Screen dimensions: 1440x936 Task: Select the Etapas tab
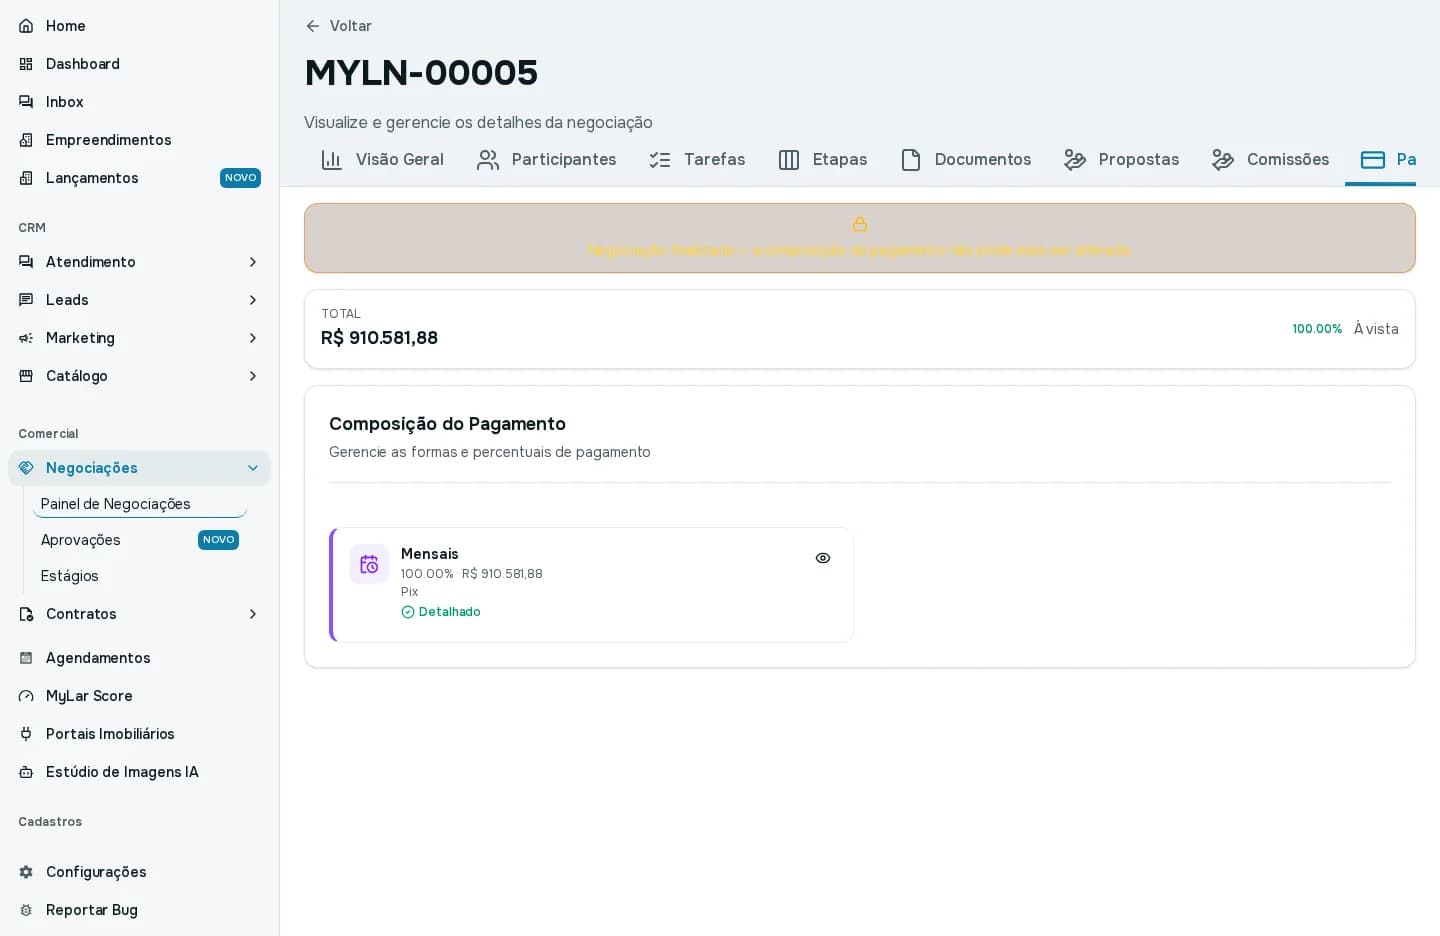(x=823, y=160)
